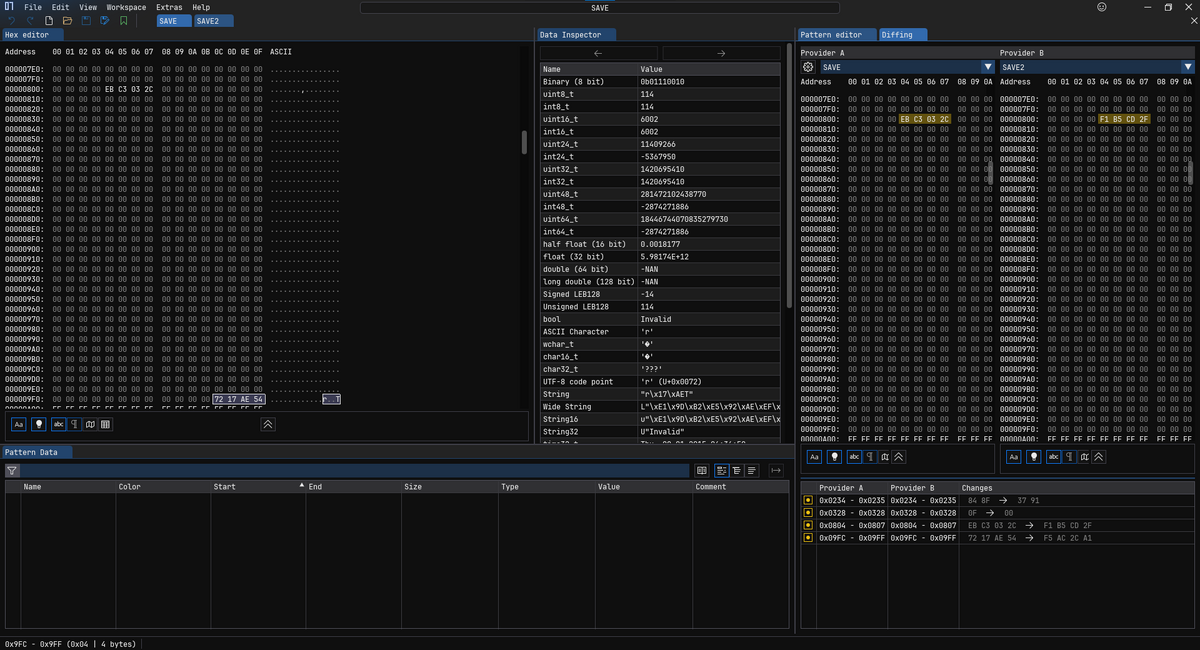Expand the Hex editor footer with double chevron
This screenshot has width=1200, height=650.
point(268,424)
